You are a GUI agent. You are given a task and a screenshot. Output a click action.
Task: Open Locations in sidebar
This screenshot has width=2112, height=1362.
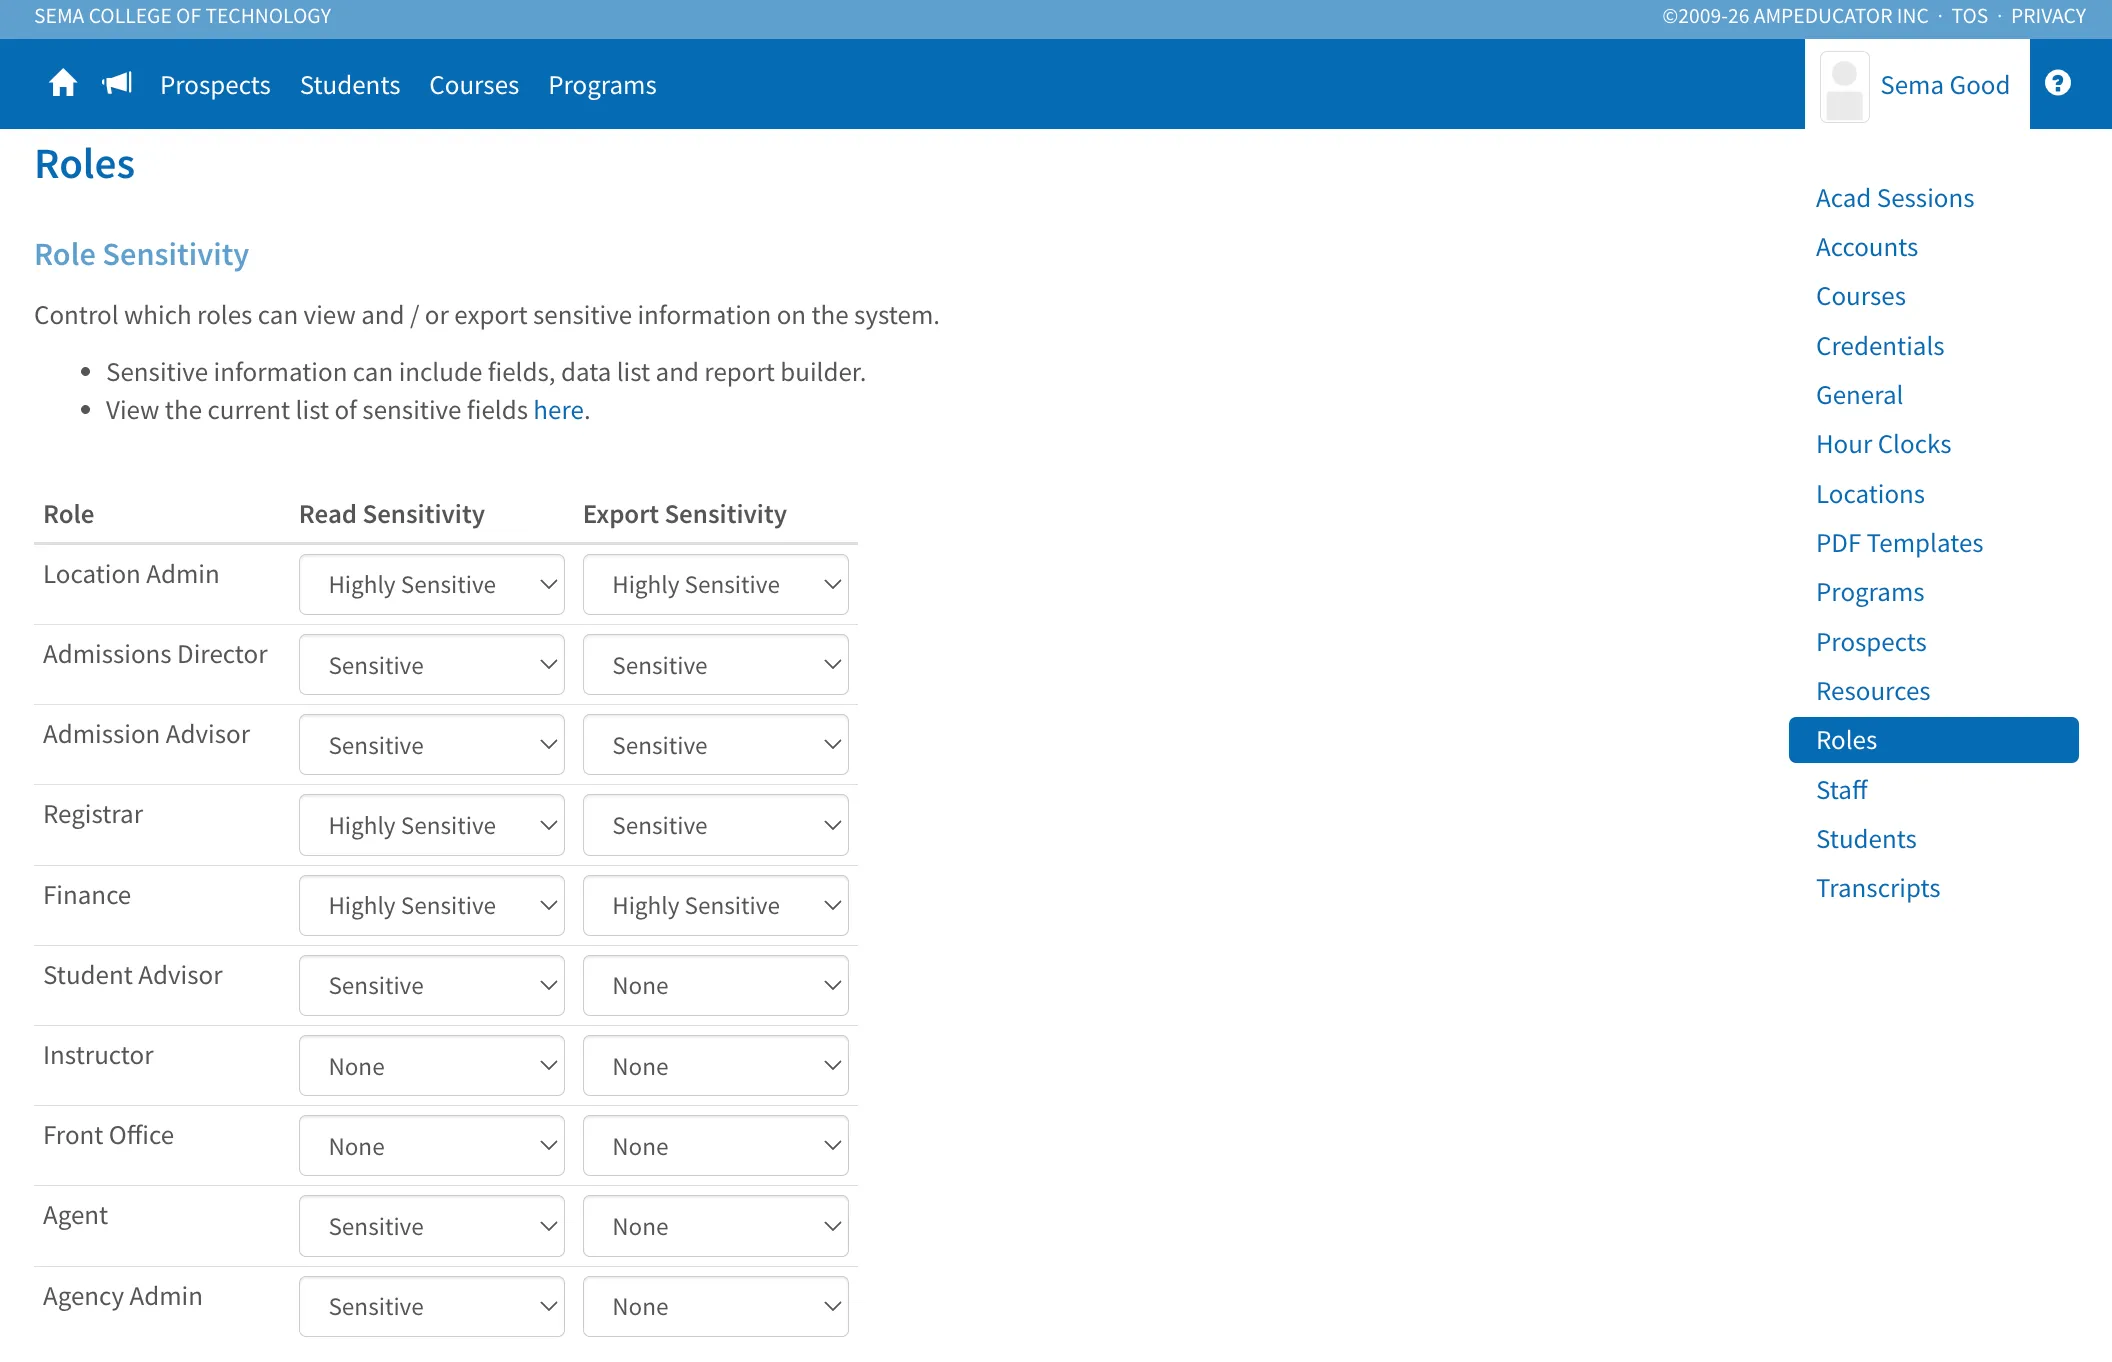[x=1870, y=494]
